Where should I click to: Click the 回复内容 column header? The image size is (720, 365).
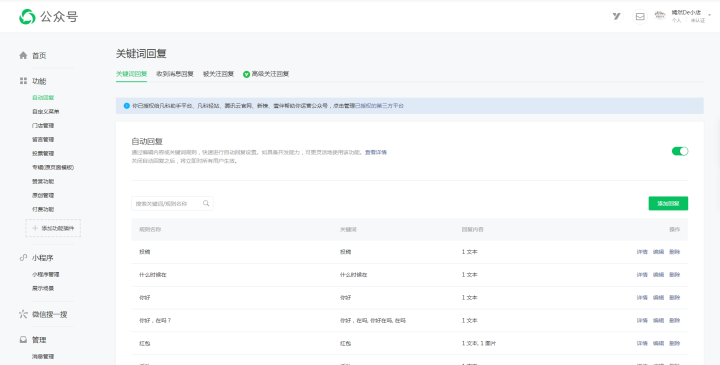472,229
